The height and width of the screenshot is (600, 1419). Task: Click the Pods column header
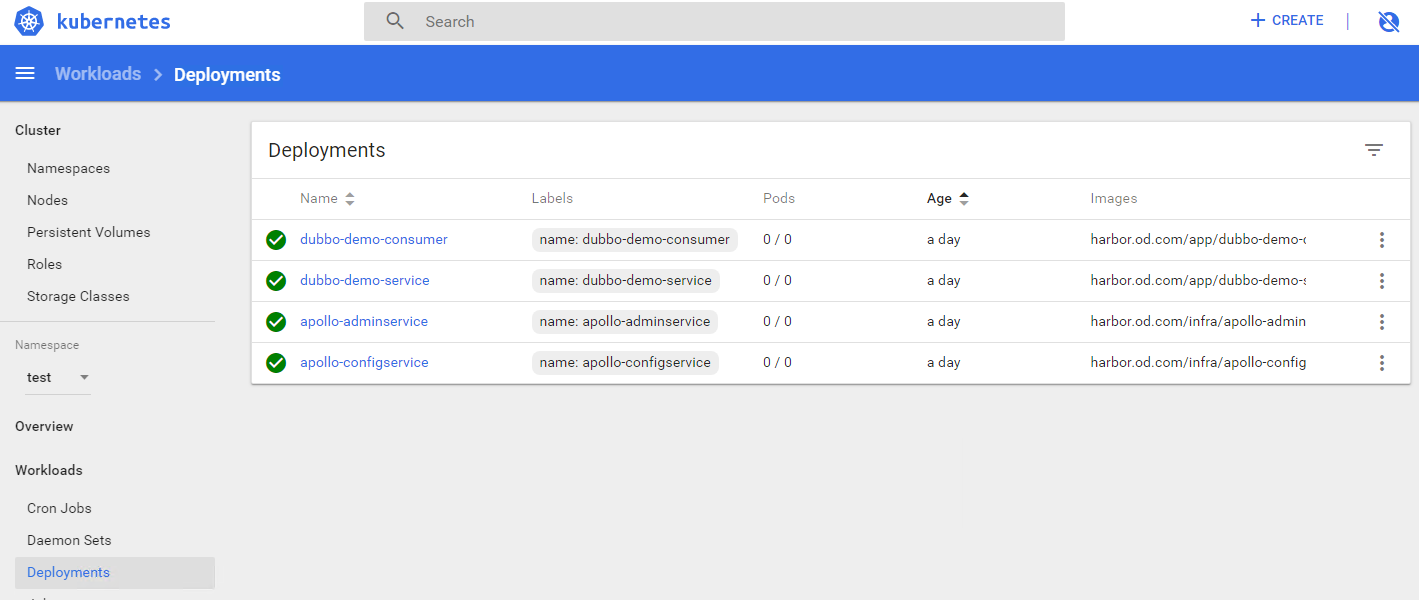779,199
